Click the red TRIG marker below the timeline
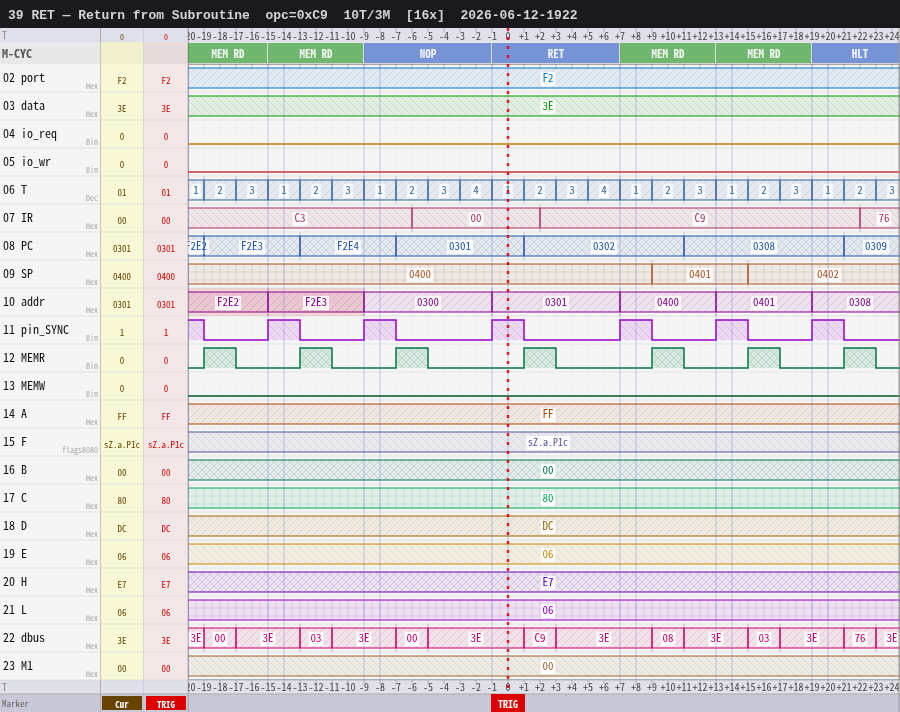 click(x=507, y=704)
